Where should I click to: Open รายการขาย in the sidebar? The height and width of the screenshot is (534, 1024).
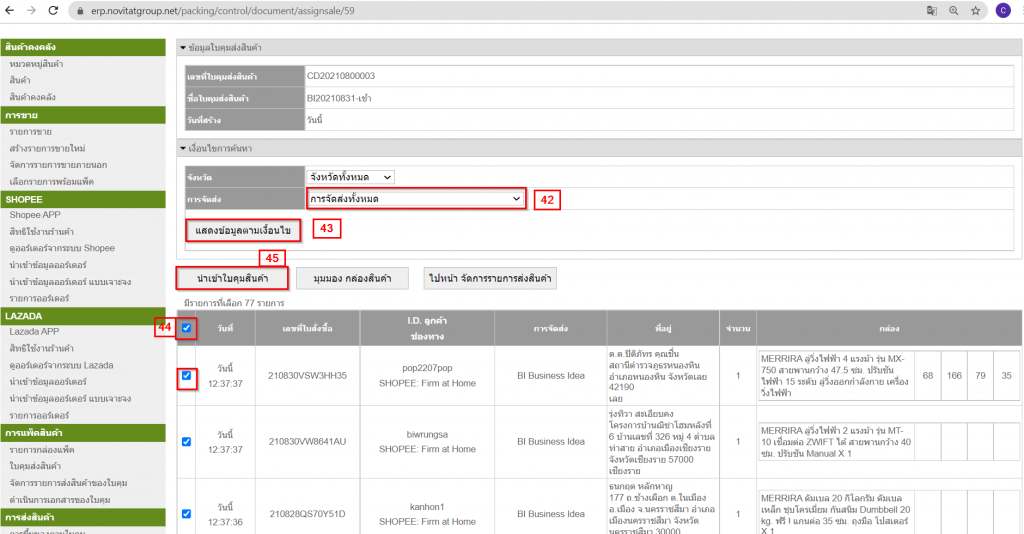click(31, 131)
